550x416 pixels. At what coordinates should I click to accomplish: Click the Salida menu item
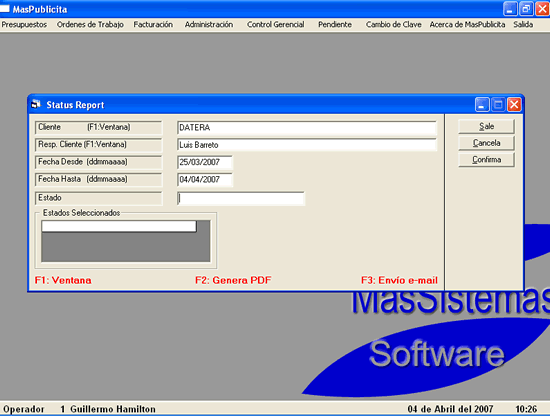point(523,25)
